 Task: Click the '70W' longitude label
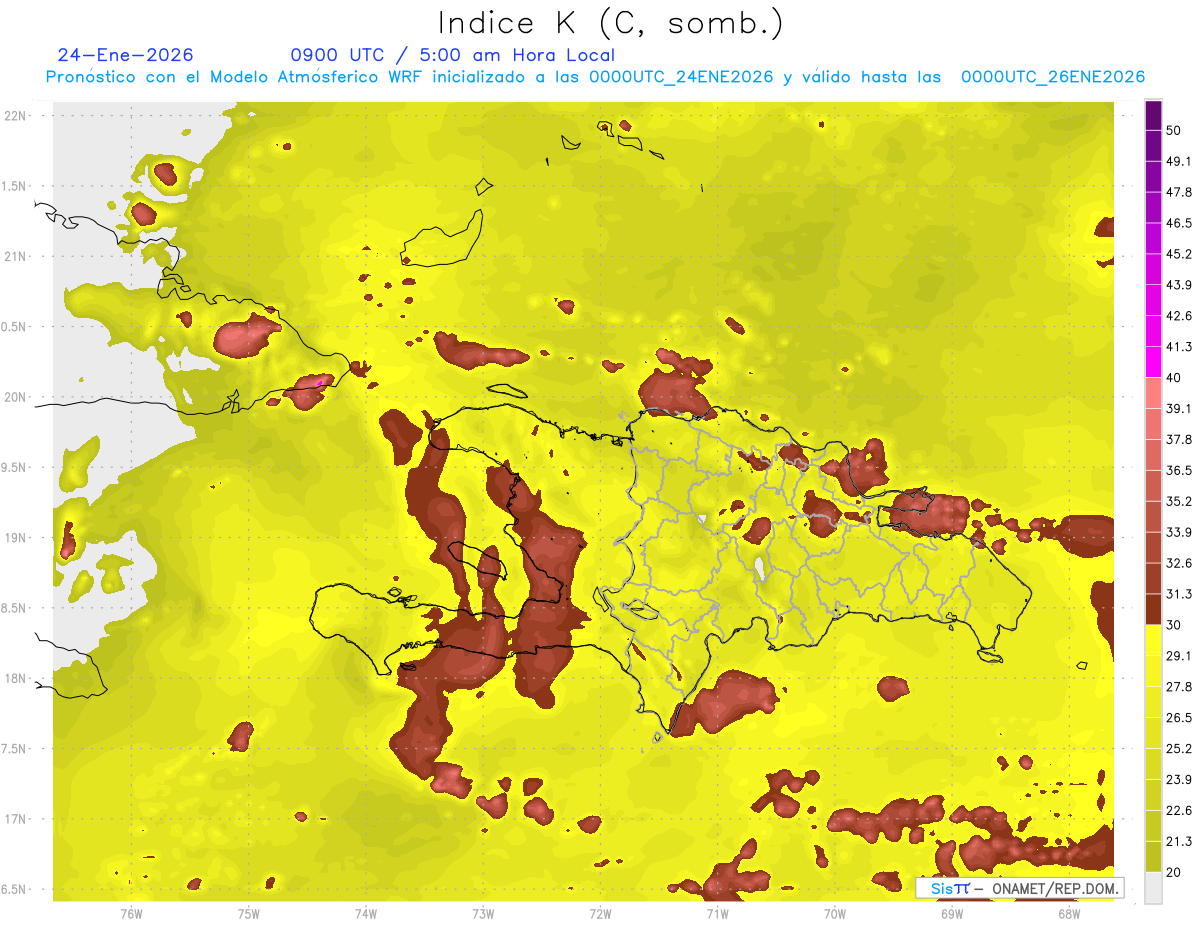(835, 913)
